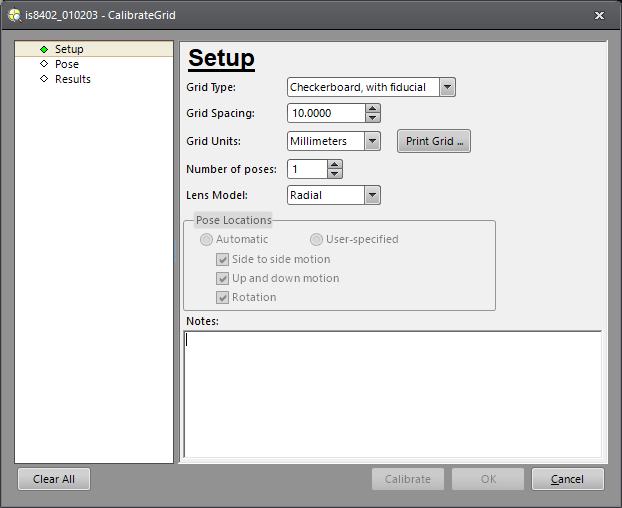Toggle Side to side motion checkbox

223,259
